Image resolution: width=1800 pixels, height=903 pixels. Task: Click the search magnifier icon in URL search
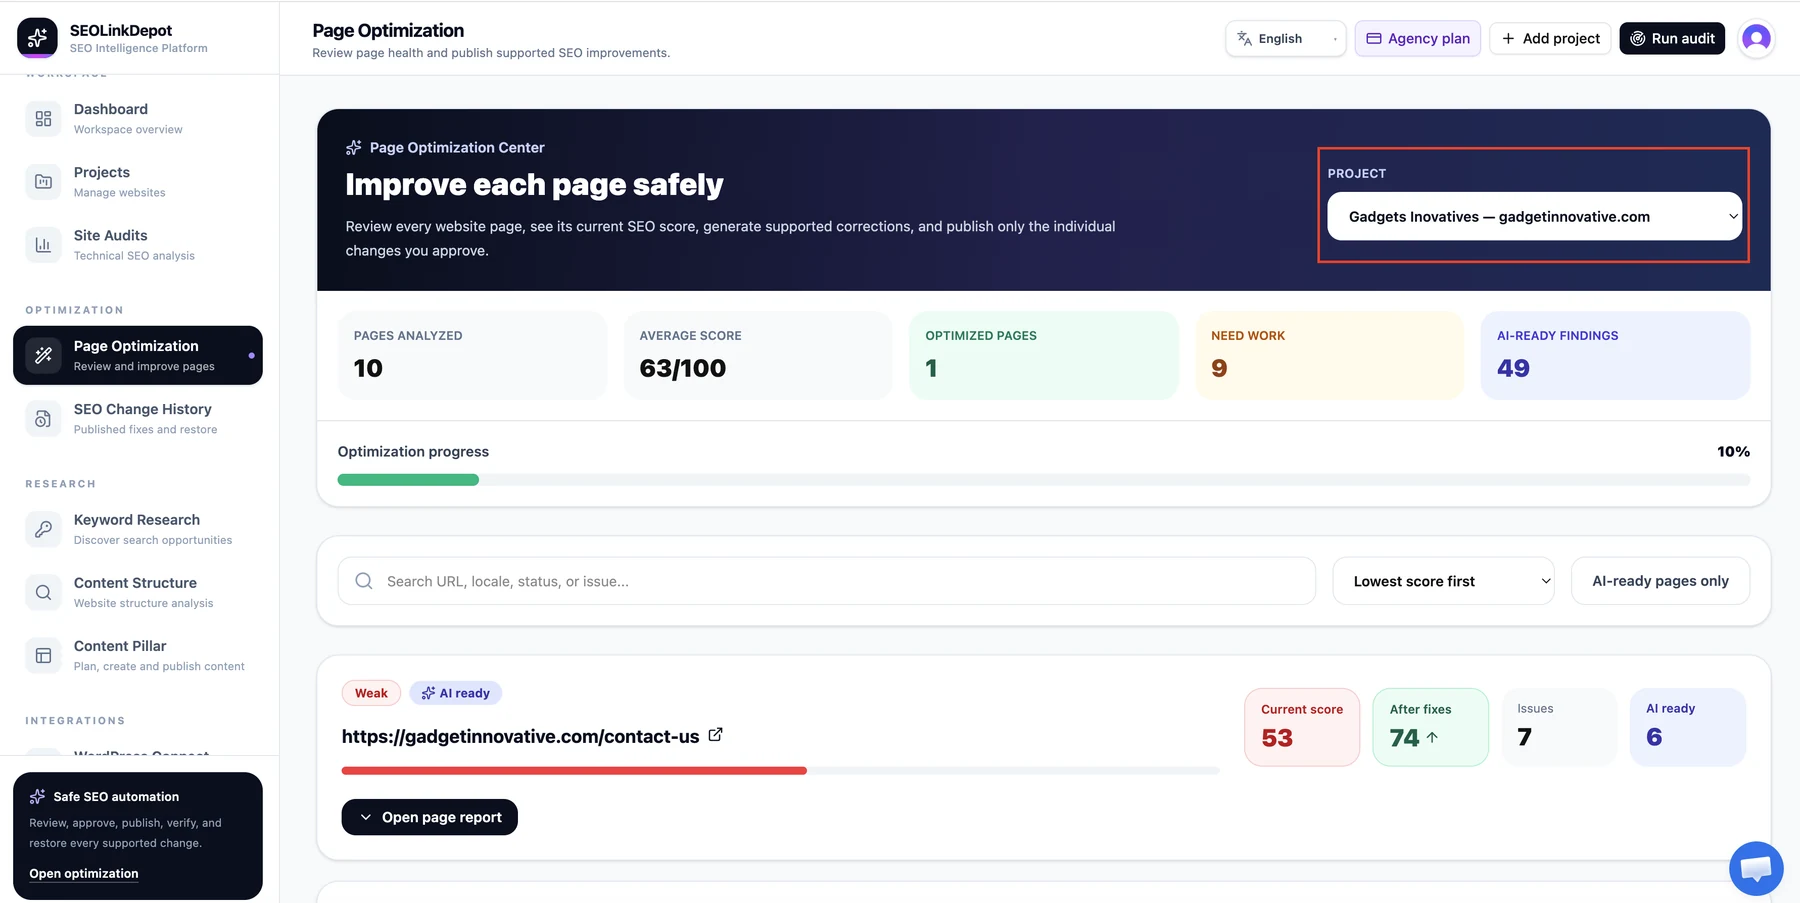coord(364,581)
